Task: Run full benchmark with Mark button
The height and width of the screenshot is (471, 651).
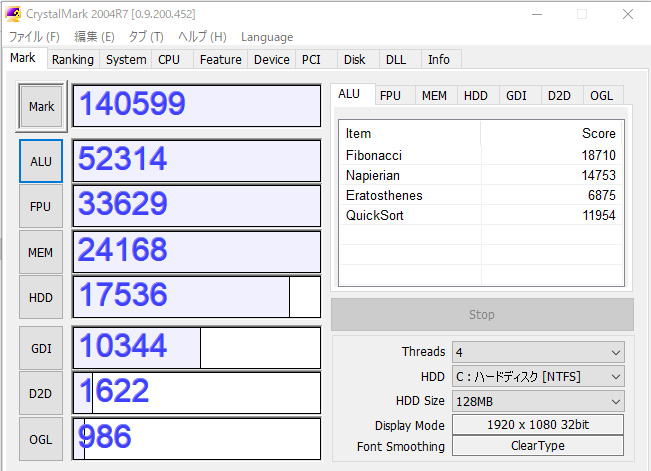Action: point(41,107)
